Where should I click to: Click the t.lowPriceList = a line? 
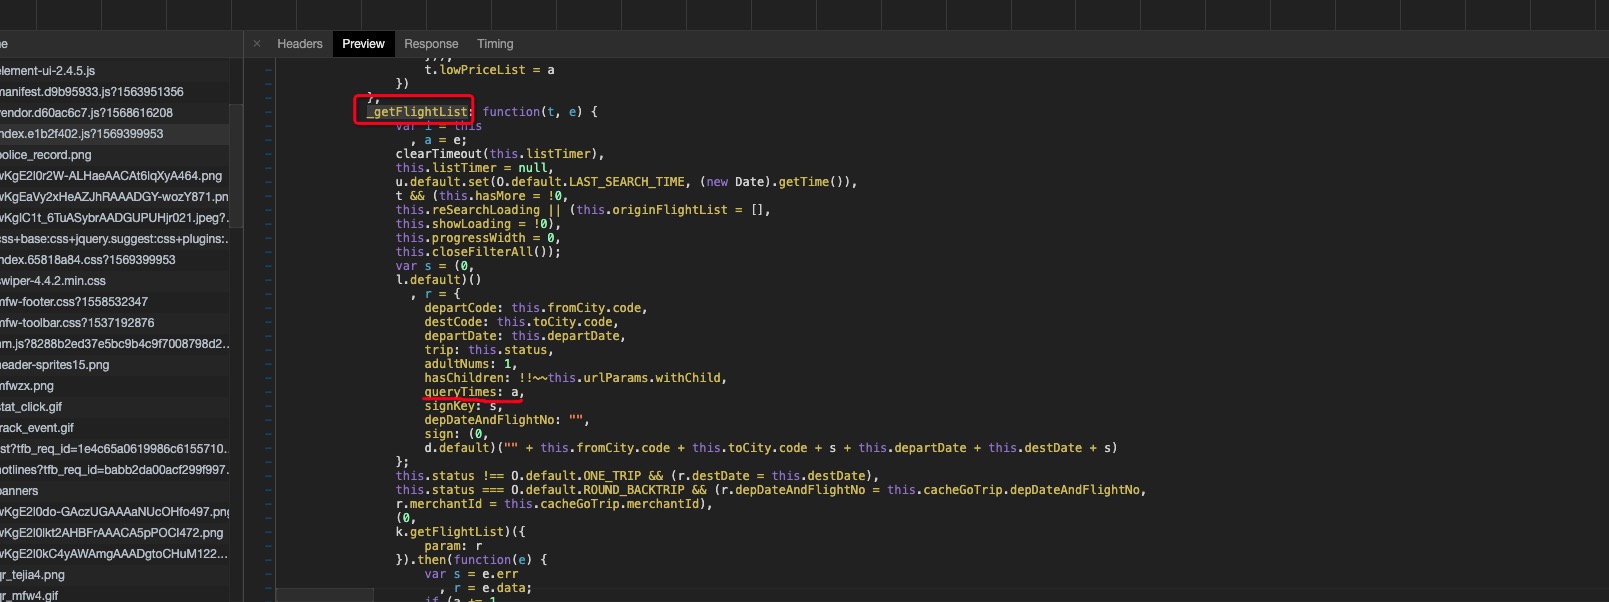point(489,70)
